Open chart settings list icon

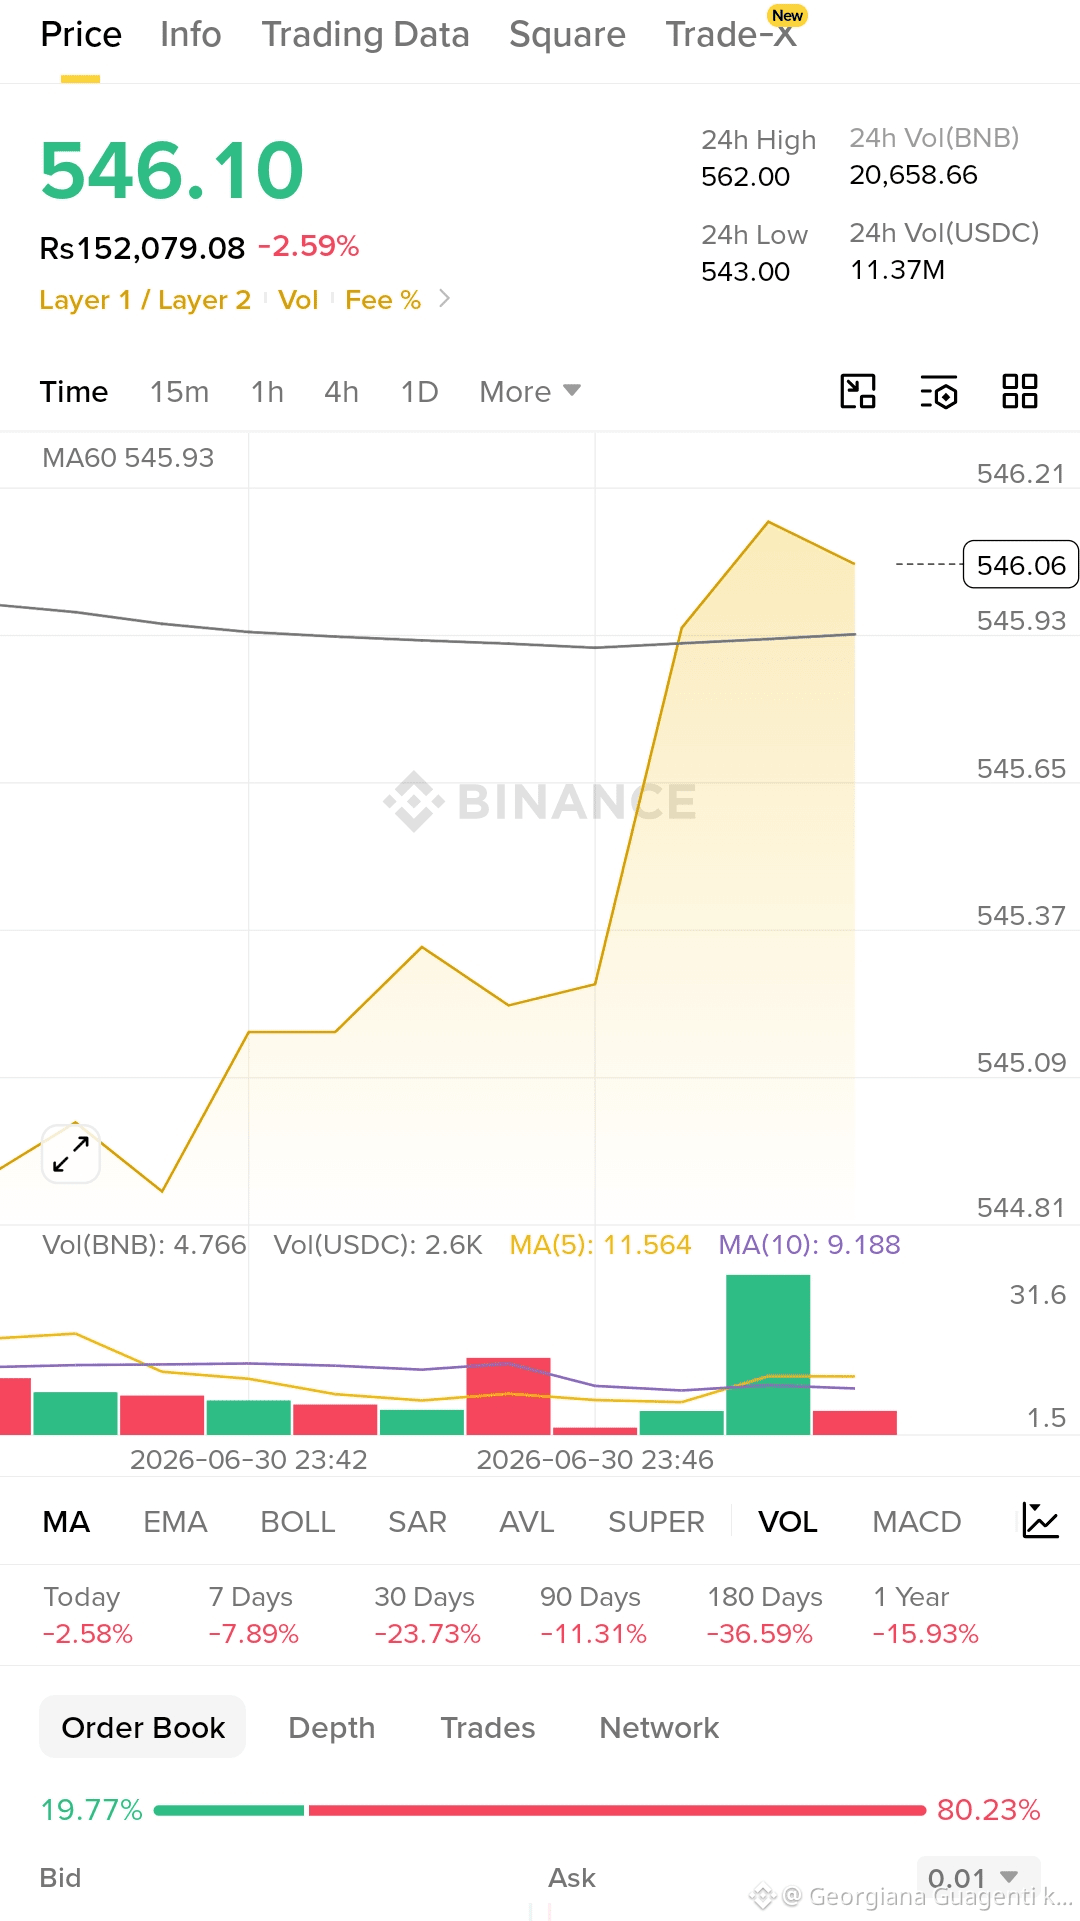(x=939, y=392)
